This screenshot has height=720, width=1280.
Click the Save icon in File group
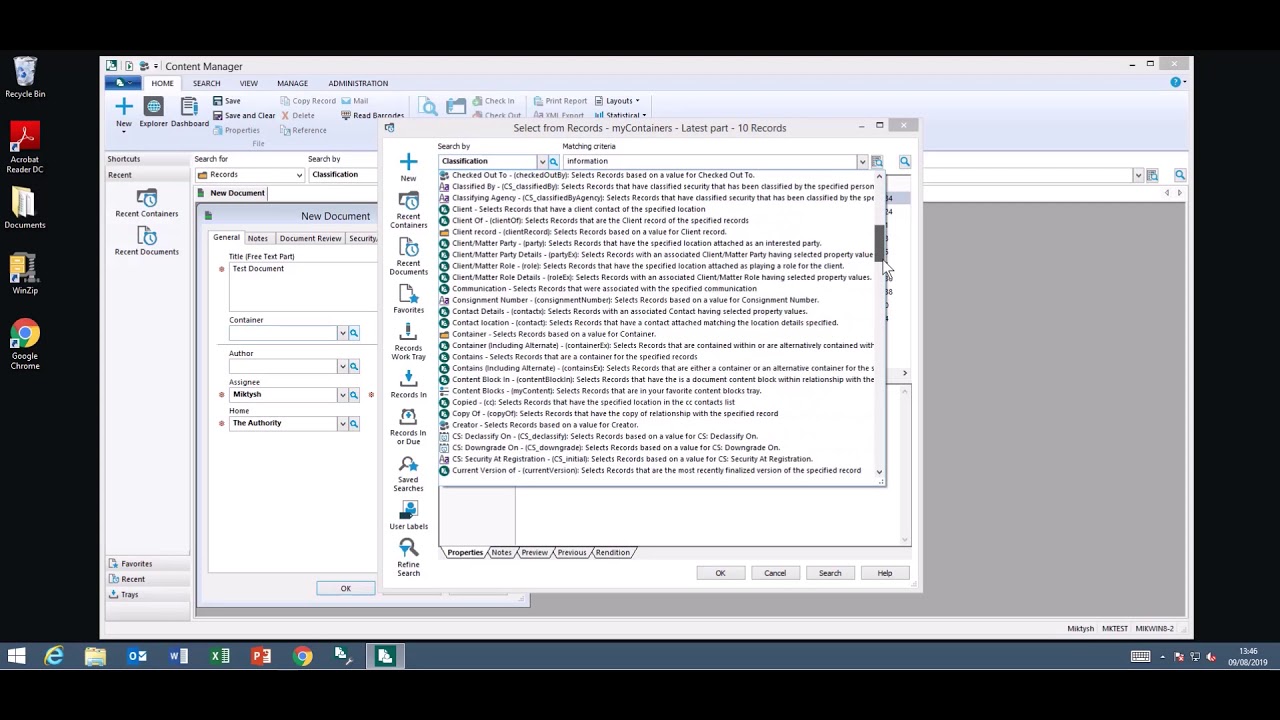[226, 101]
